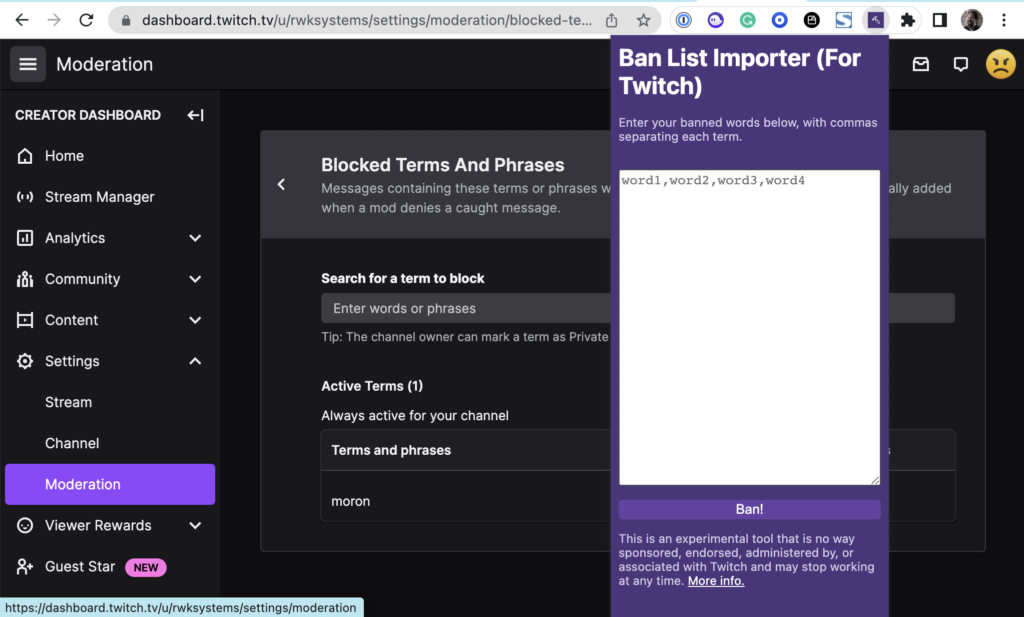The image size is (1024, 617).
Task: Click the back chevron on Blocked Terms
Action: click(x=281, y=185)
